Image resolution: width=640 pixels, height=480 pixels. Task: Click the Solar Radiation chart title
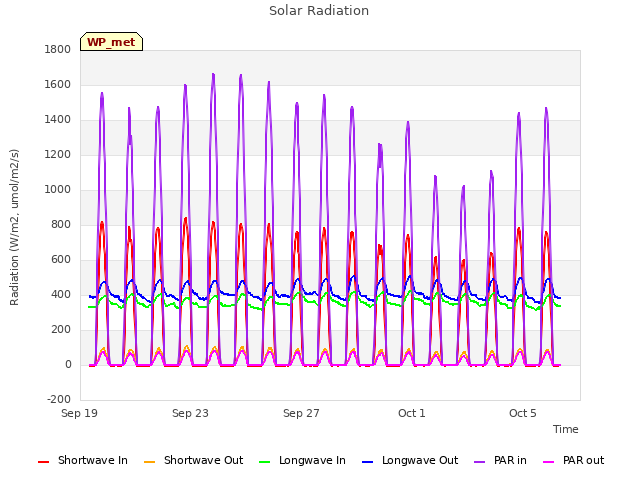319,11
